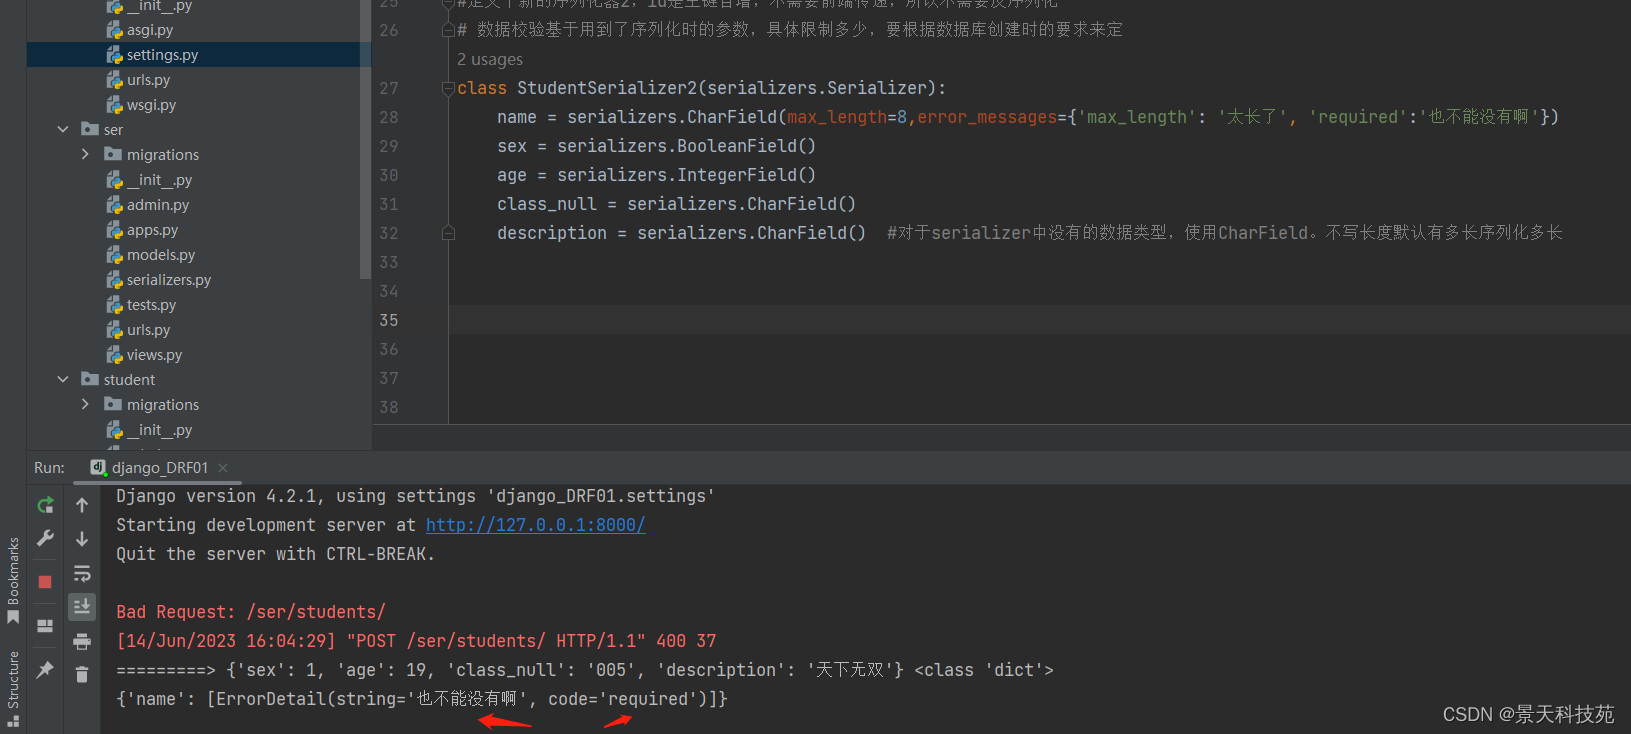This screenshot has height=734, width=1631.
Task: Click the POST /ser/students/ 400 log line
Action: (x=416, y=641)
